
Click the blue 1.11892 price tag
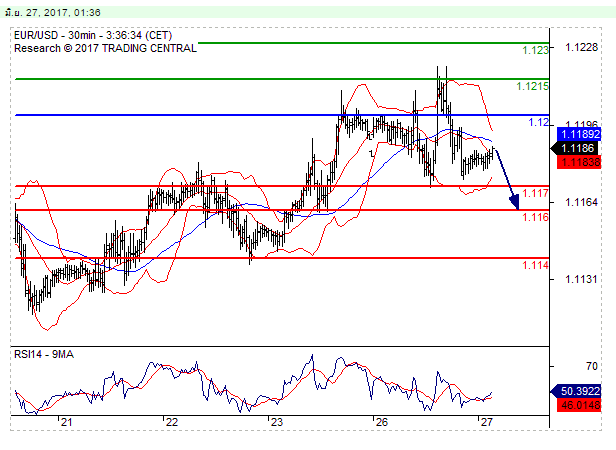(579, 134)
